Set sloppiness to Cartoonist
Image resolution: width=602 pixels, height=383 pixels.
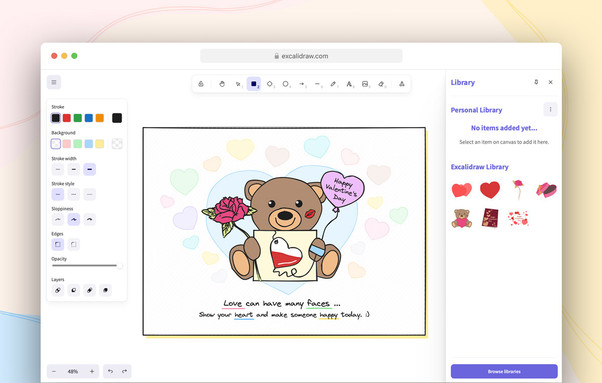coord(89,219)
